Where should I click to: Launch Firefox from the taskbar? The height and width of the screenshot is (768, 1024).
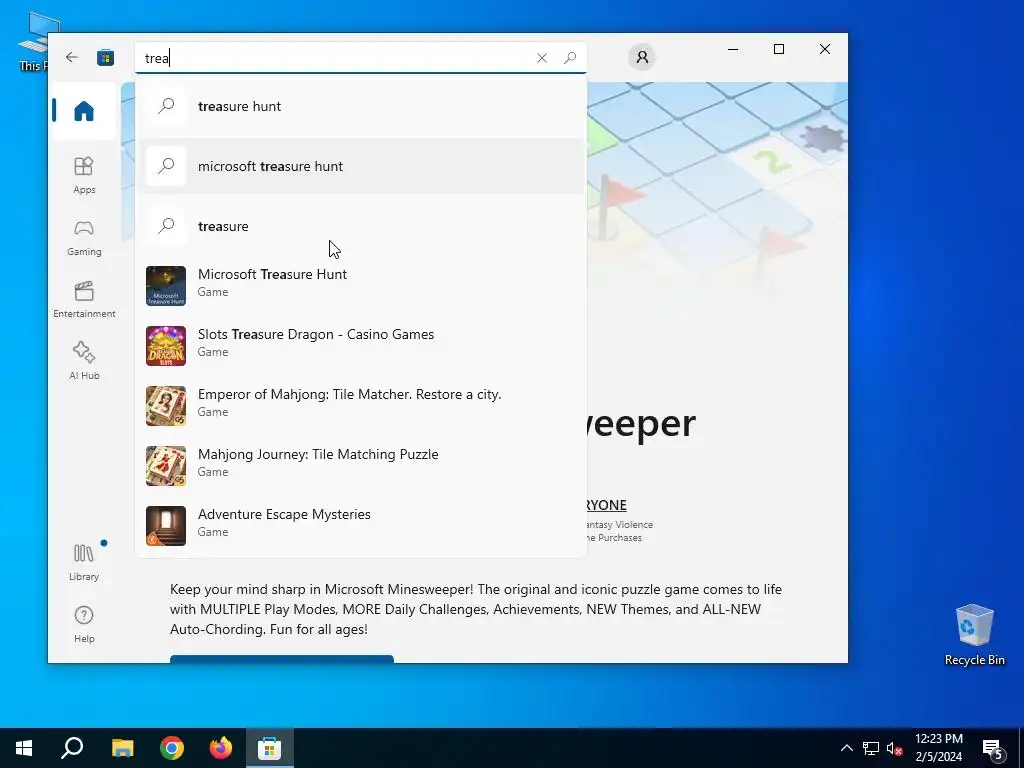pyautogui.click(x=221, y=748)
